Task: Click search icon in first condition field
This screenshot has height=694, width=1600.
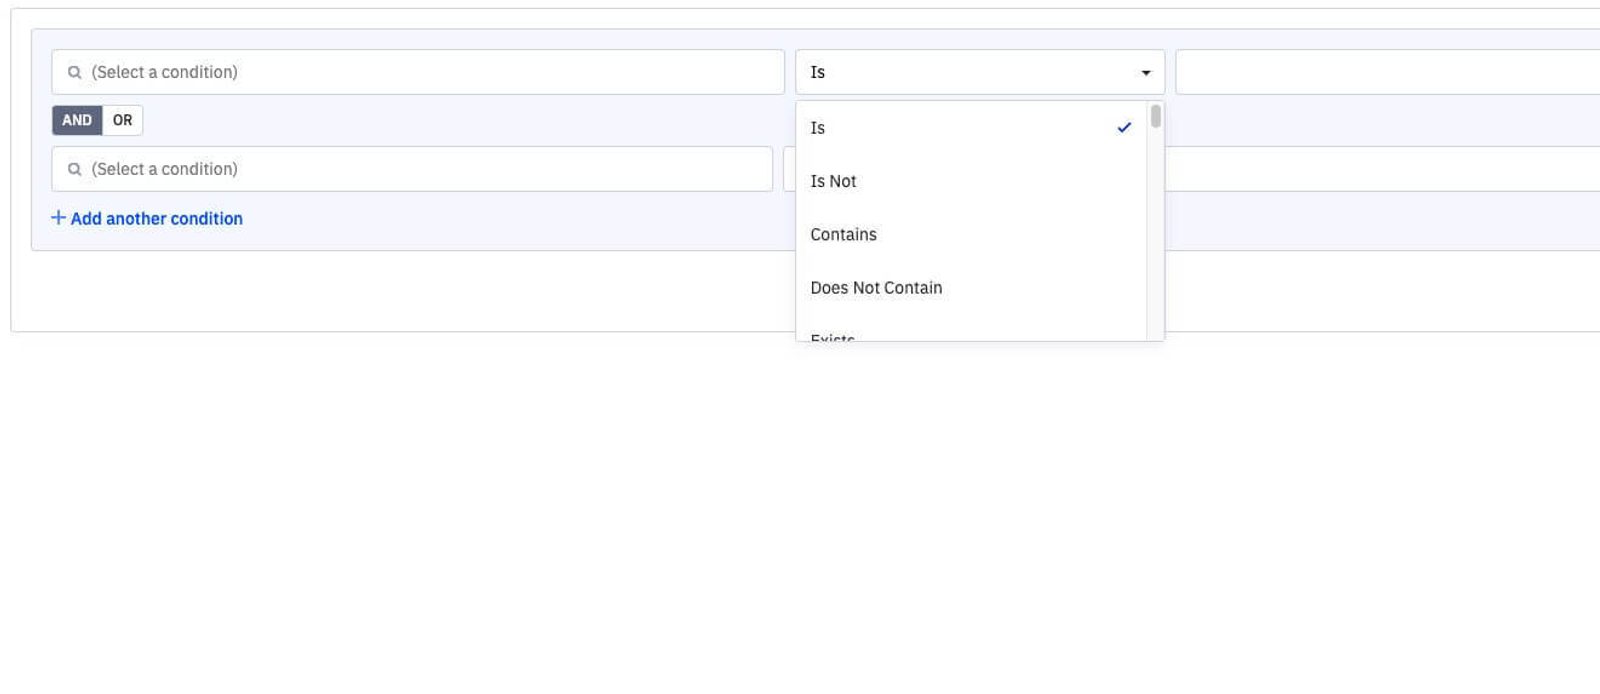Action: point(74,72)
